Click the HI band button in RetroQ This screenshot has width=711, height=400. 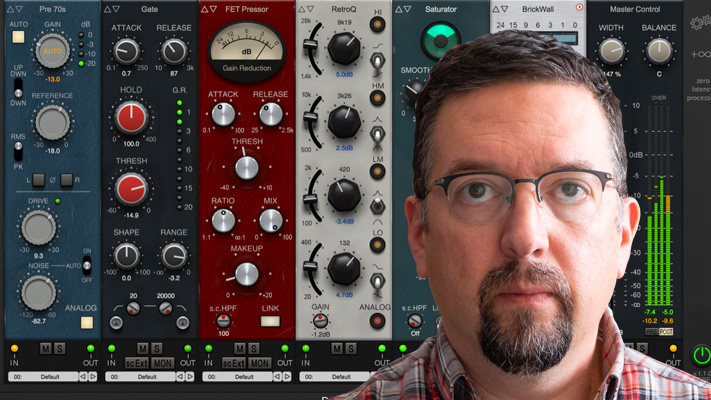(378, 13)
